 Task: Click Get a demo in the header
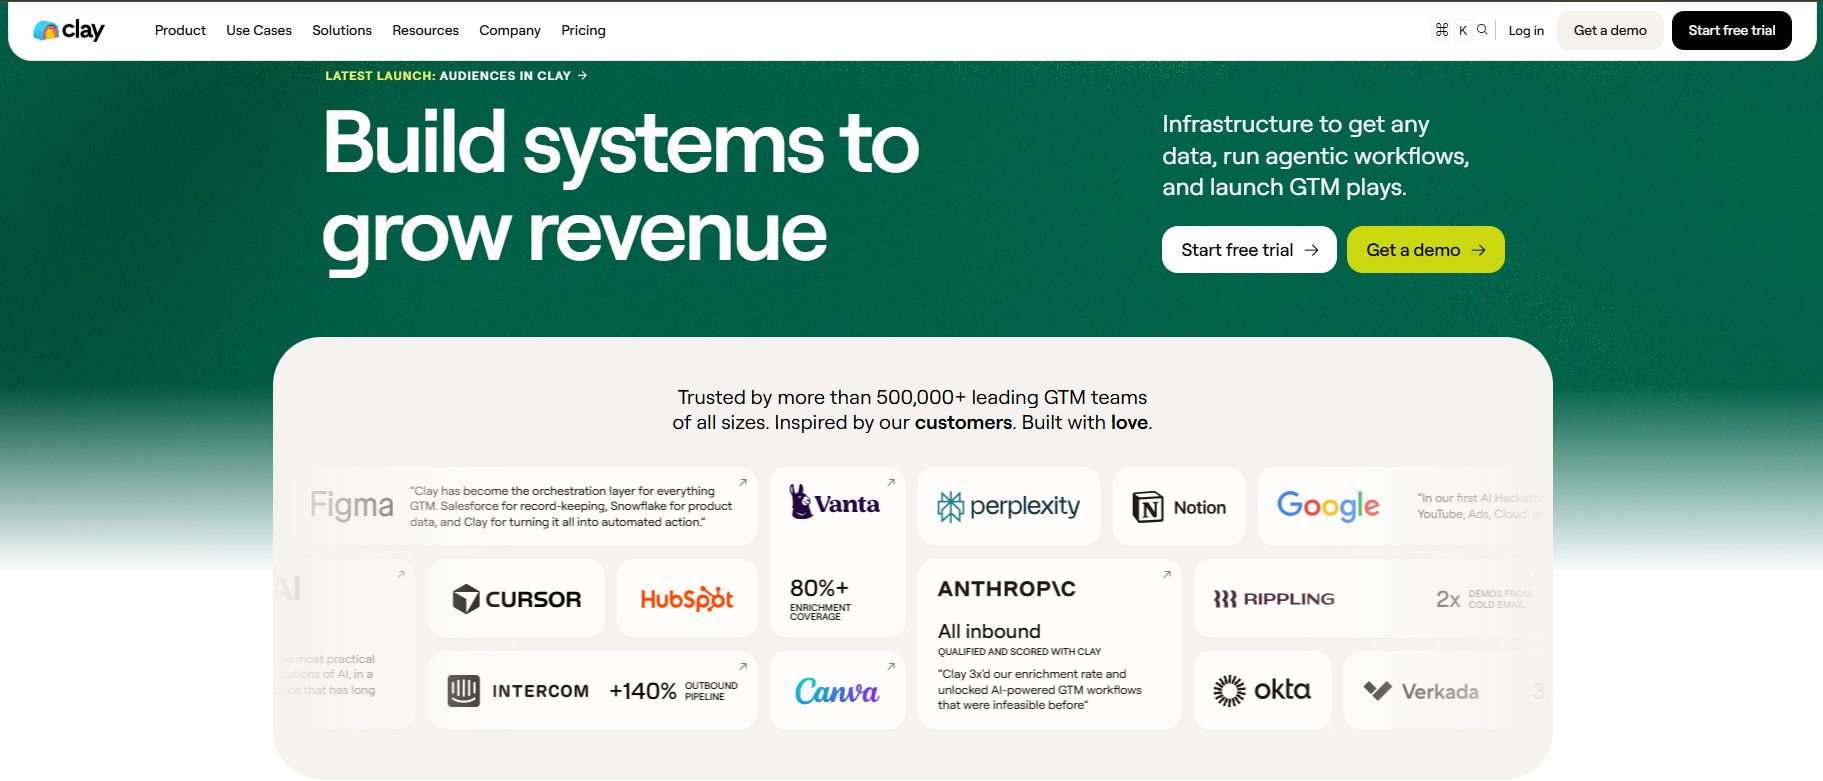tap(1610, 30)
